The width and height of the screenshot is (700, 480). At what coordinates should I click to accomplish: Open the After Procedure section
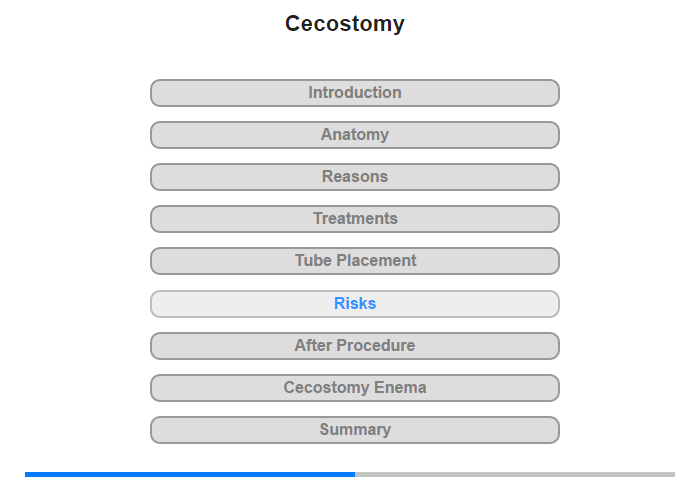[354, 346]
